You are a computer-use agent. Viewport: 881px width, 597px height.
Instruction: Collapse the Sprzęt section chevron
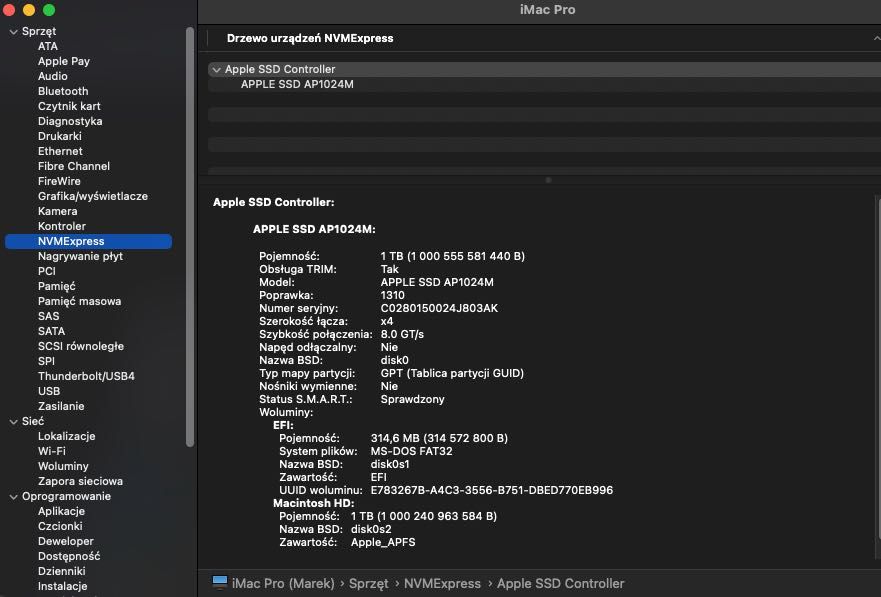[x=13, y=32]
